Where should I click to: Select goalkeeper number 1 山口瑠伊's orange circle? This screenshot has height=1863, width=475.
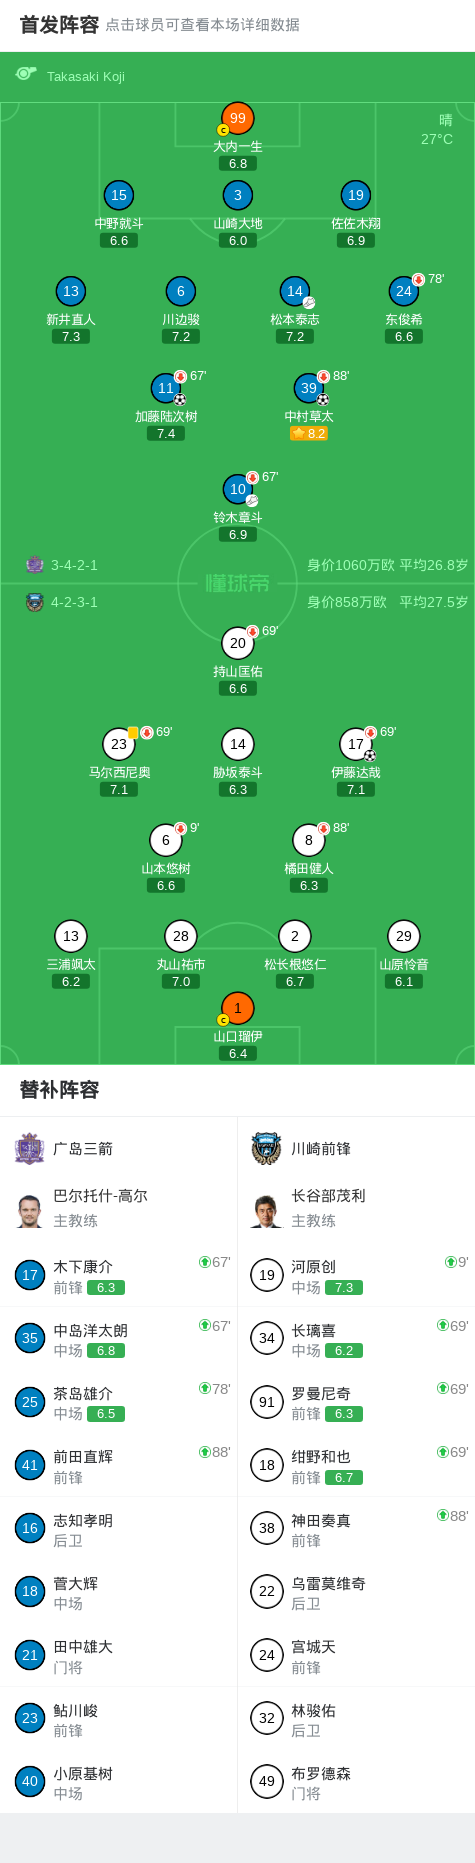(238, 1008)
